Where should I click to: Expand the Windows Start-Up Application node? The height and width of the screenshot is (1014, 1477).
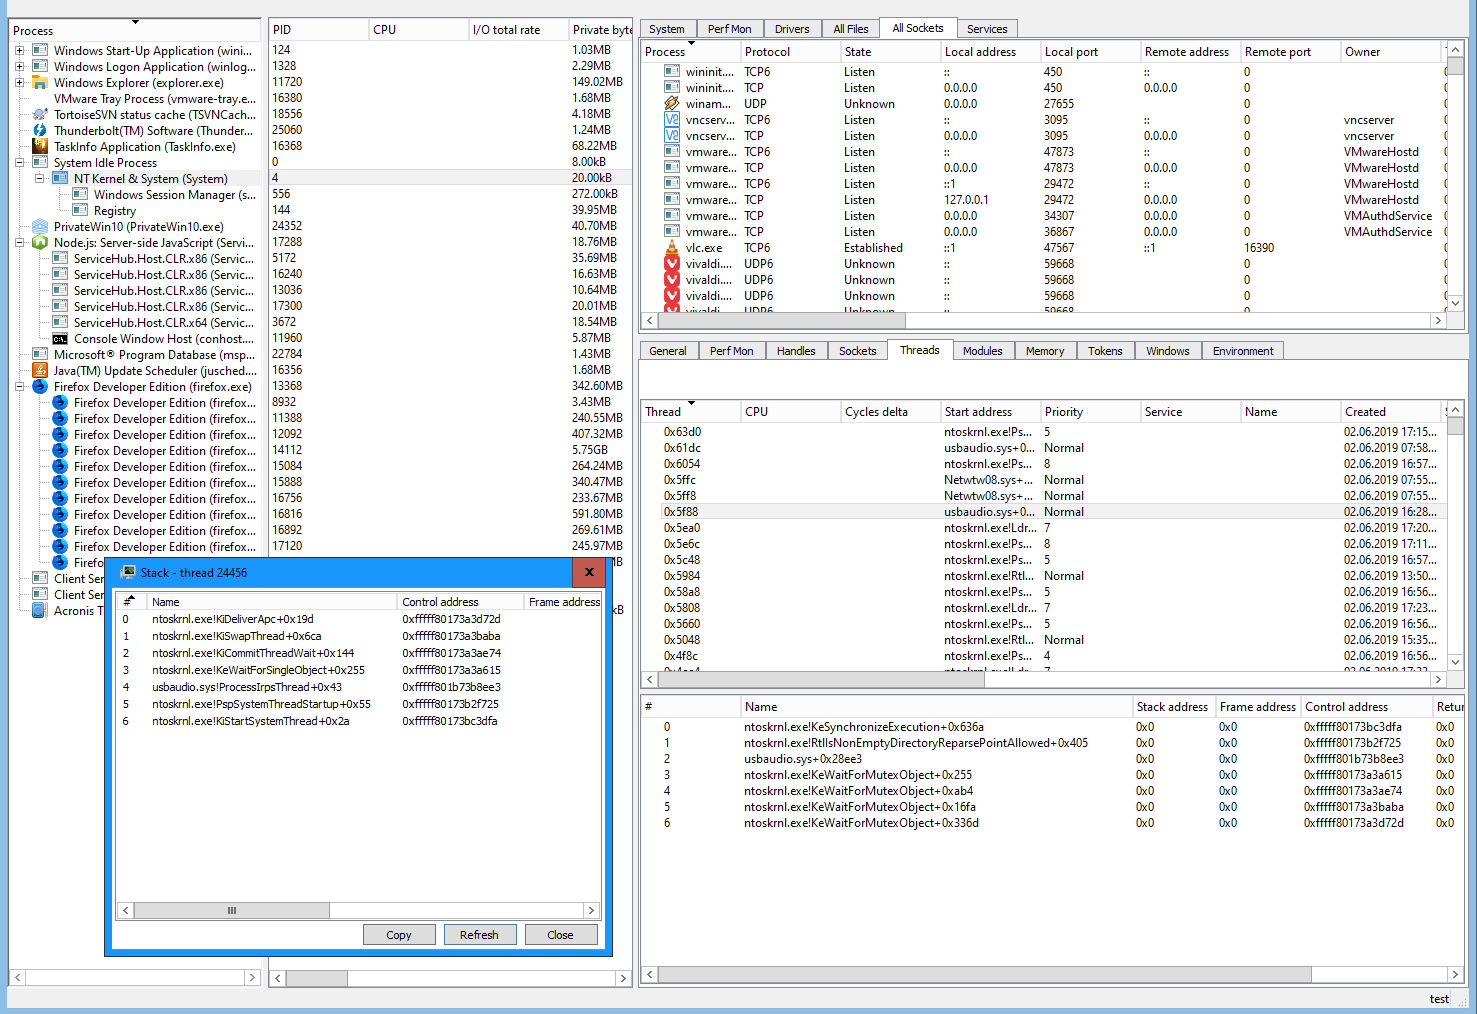19,50
